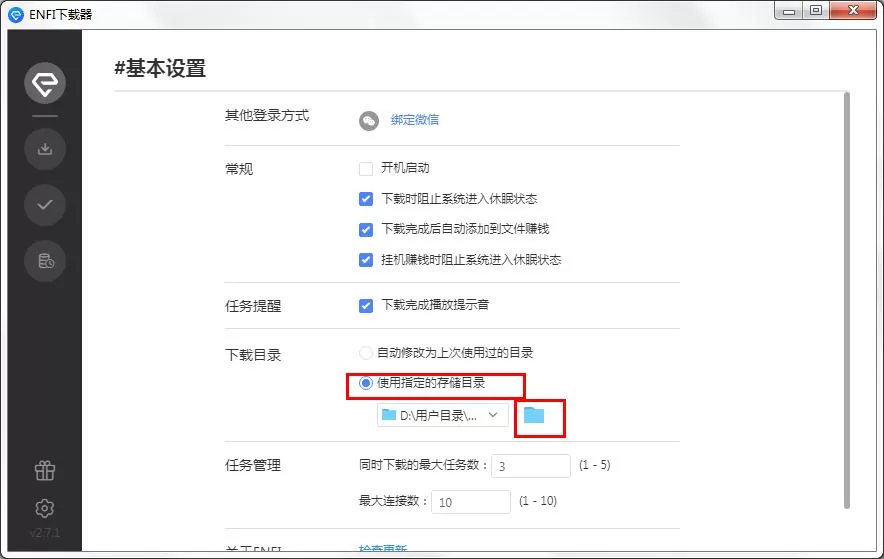The height and width of the screenshot is (559, 884).
Task: Select 自动修改为上次使用过的目录 radio option
Action: tap(366, 353)
